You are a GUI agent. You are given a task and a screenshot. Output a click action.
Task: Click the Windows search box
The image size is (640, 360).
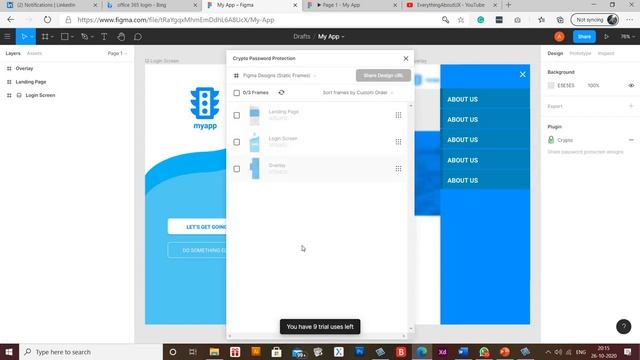91,352
